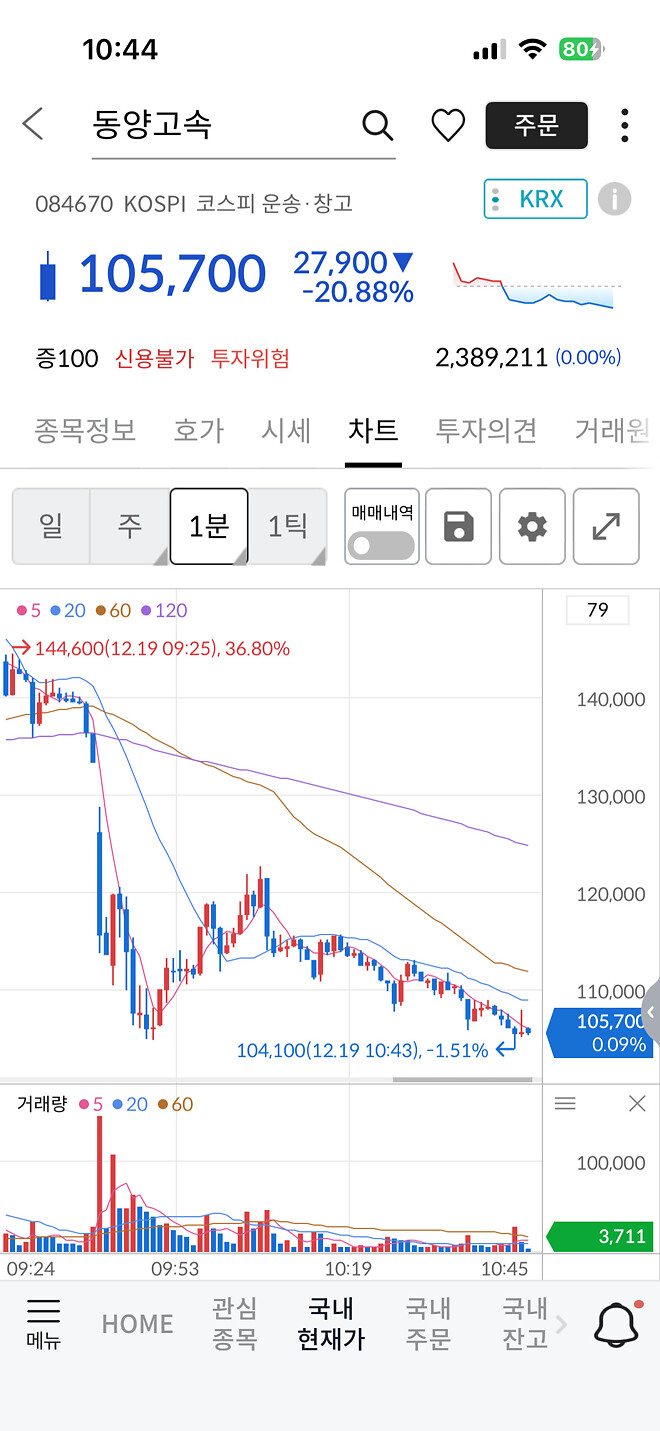Save the chart using the save icon
Image resolution: width=660 pixels, height=1431 pixels.
pos(458,526)
